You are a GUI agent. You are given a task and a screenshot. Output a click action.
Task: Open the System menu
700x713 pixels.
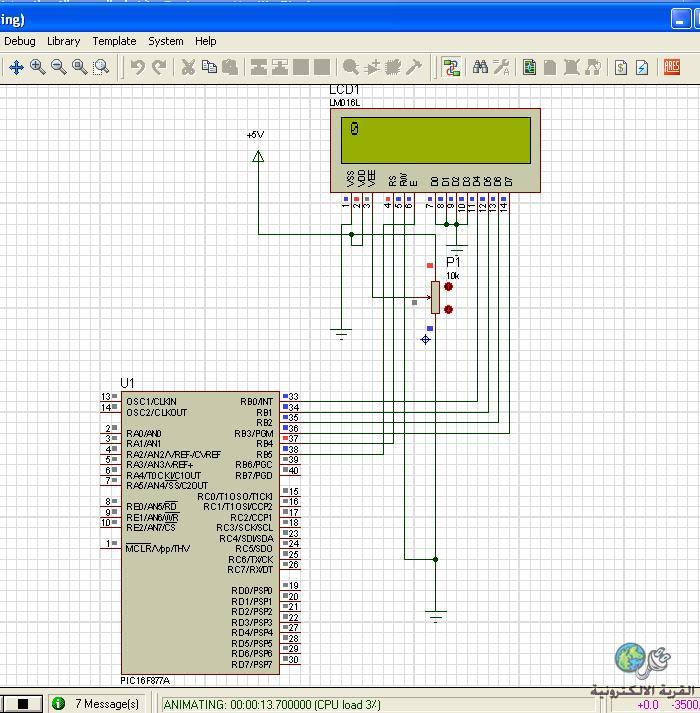tap(166, 41)
